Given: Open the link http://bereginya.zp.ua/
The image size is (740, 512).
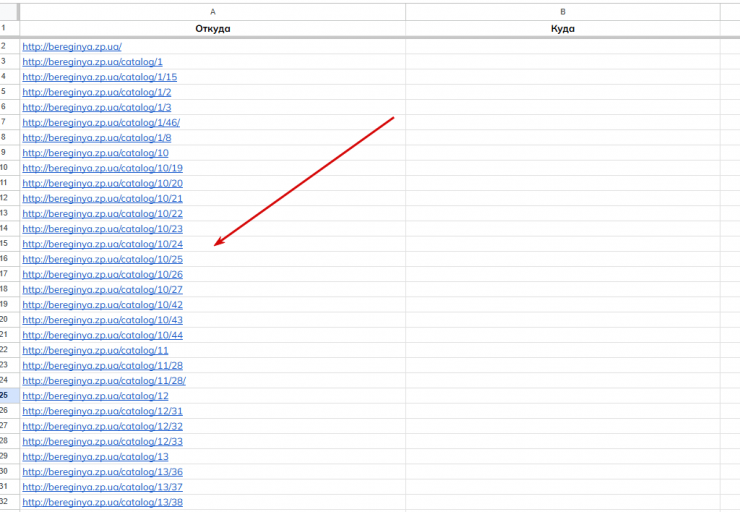Looking at the screenshot, I should tap(72, 47).
